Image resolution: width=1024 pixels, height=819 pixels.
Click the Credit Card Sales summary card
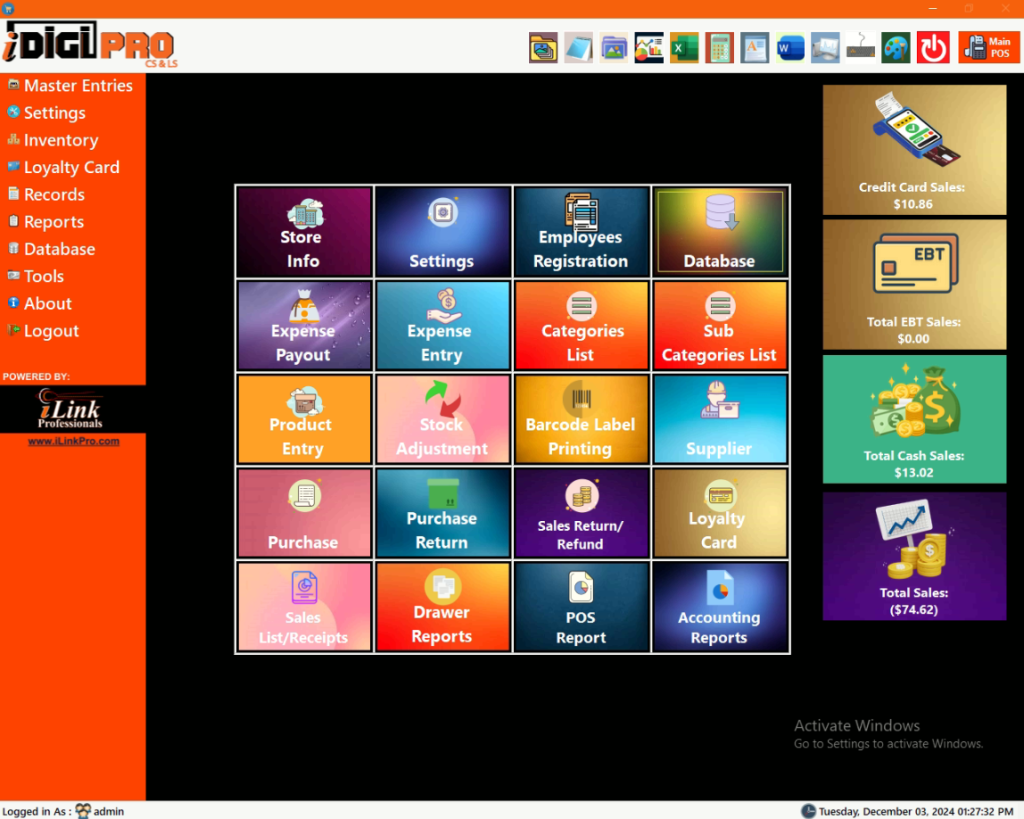click(914, 150)
